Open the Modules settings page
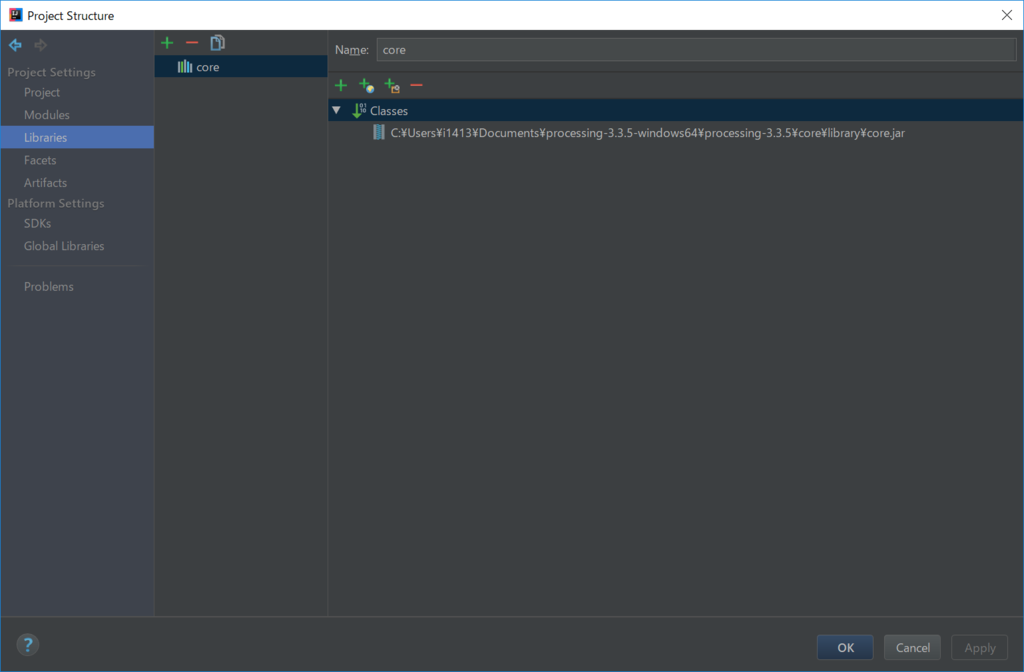The width and height of the screenshot is (1024, 672). [x=46, y=115]
